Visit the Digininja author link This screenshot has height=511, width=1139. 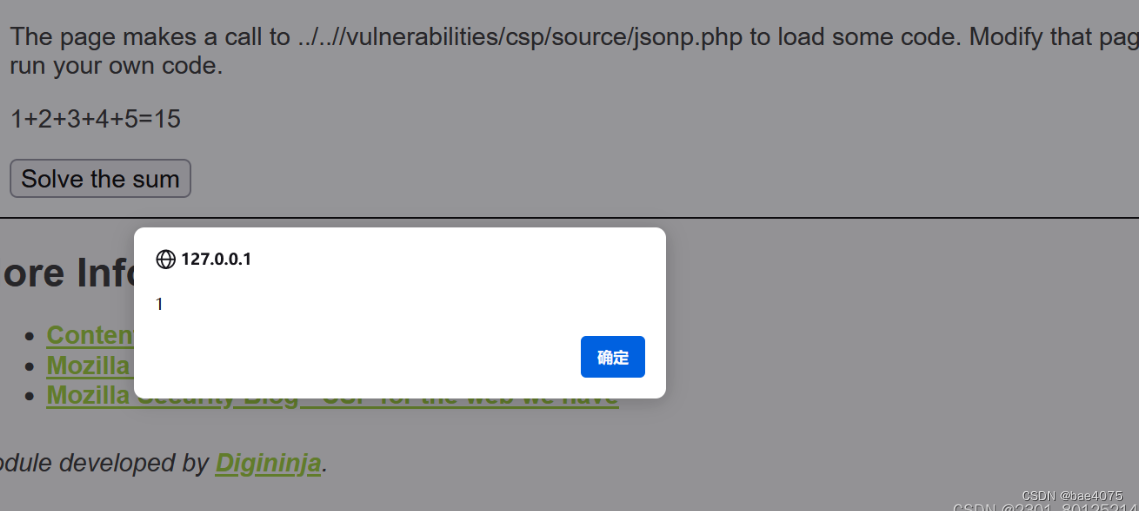(x=268, y=464)
